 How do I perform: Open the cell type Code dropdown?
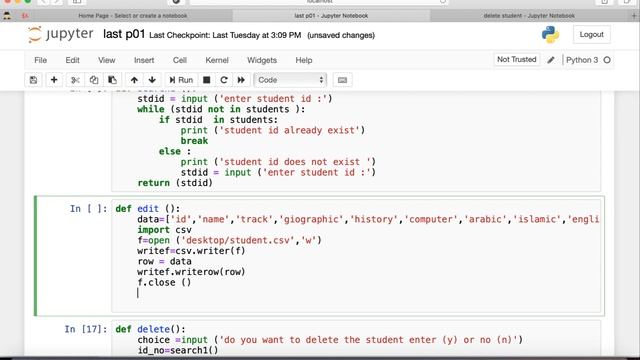pos(290,80)
